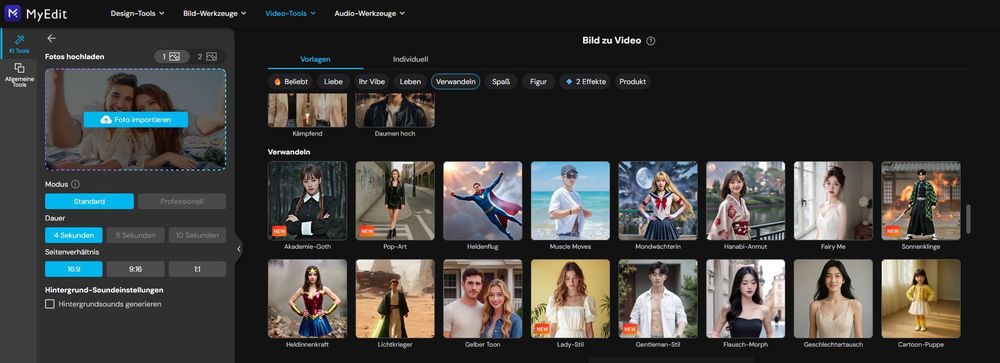Filter templates by Ihr Vibe
The height and width of the screenshot is (363, 1000).
pyautogui.click(x=372, y=82)
